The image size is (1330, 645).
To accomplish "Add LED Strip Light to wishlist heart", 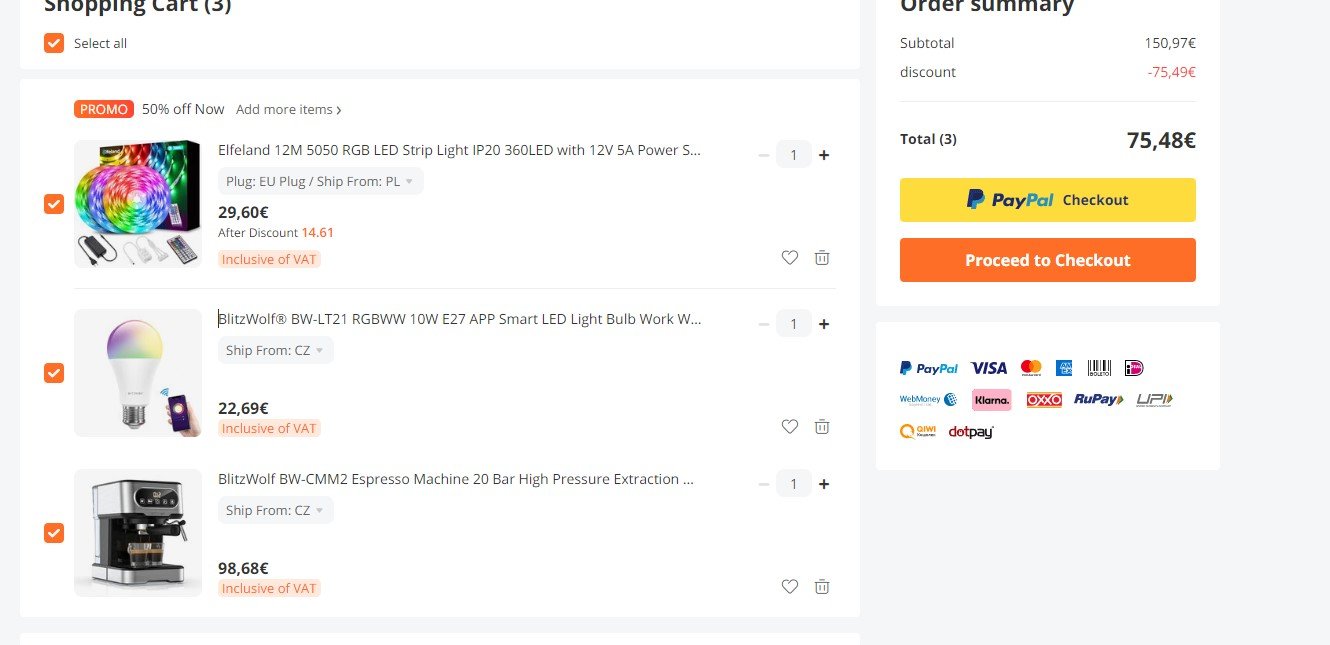I will [x=790, y=257].
